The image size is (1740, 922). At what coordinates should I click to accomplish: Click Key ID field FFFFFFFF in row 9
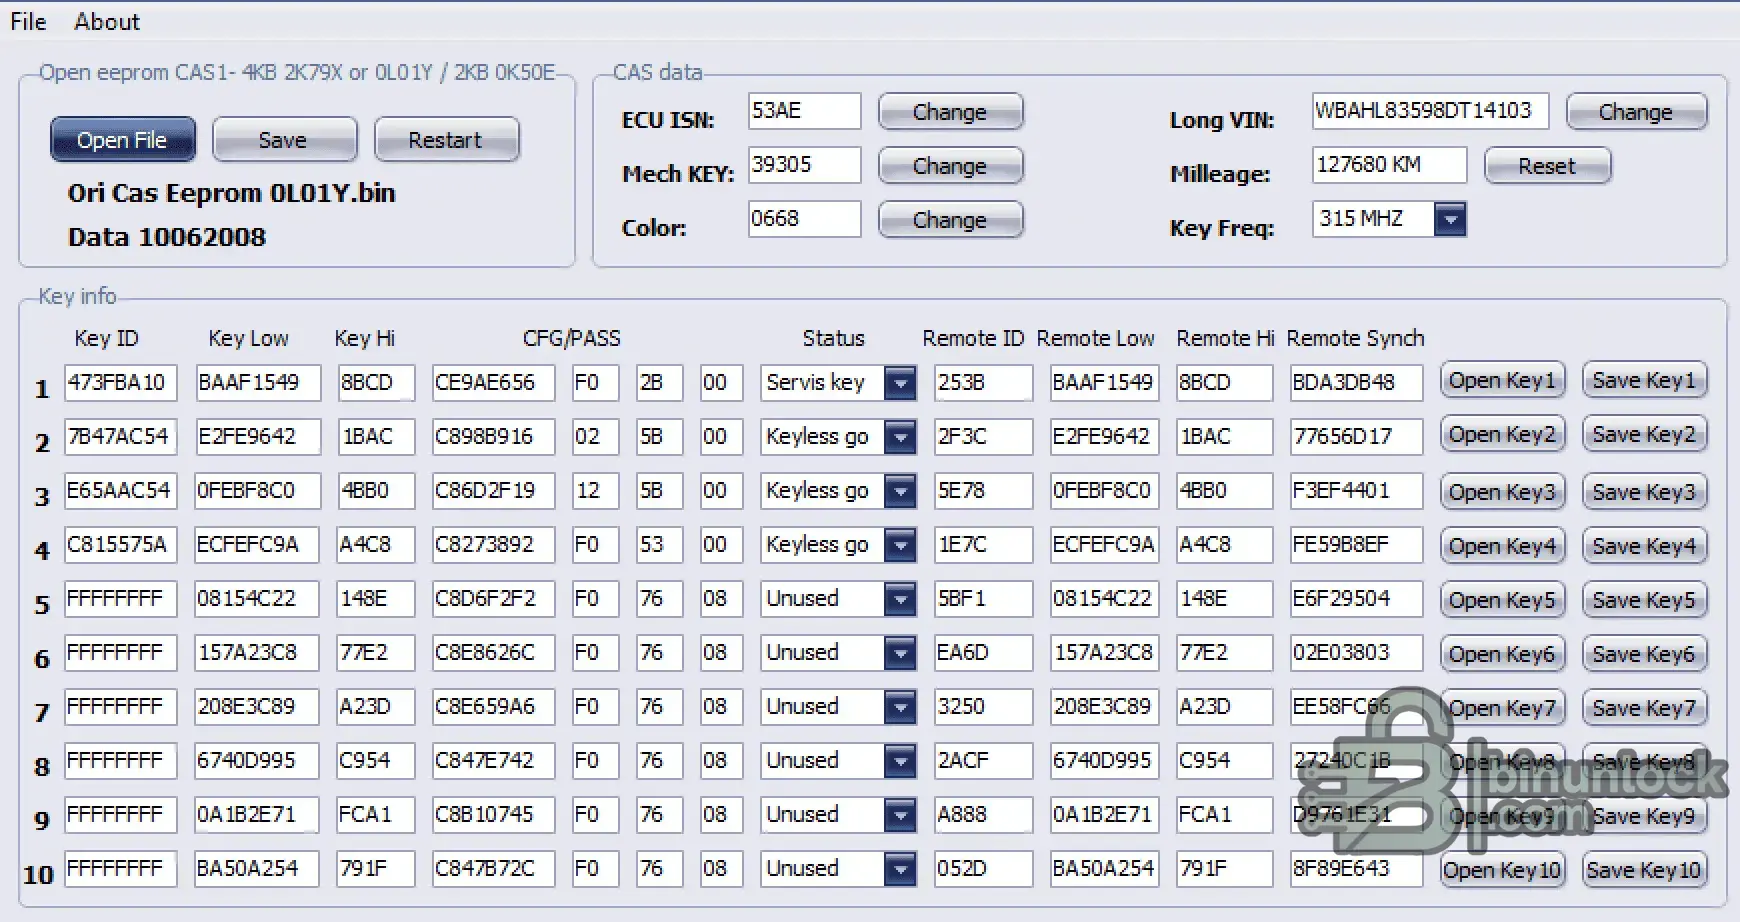click(x=121, y=815)
